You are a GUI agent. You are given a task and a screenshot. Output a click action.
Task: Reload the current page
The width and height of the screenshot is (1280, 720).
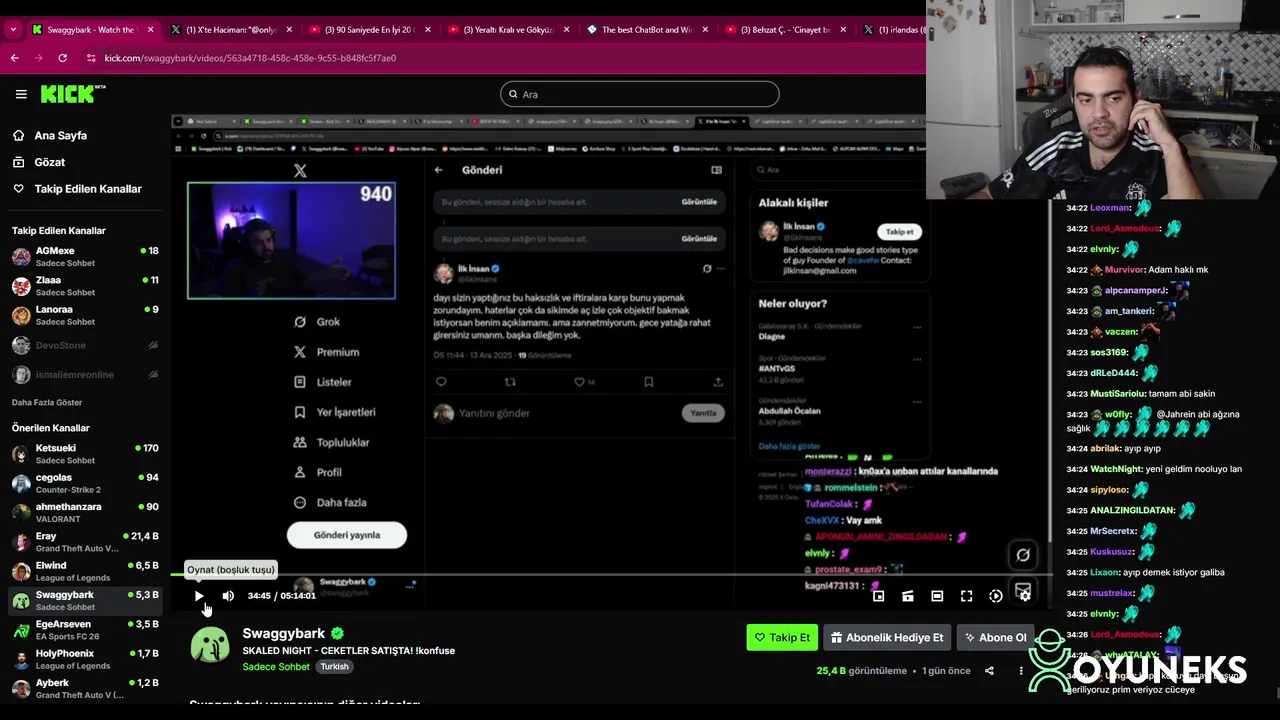(x=63, y=58)
